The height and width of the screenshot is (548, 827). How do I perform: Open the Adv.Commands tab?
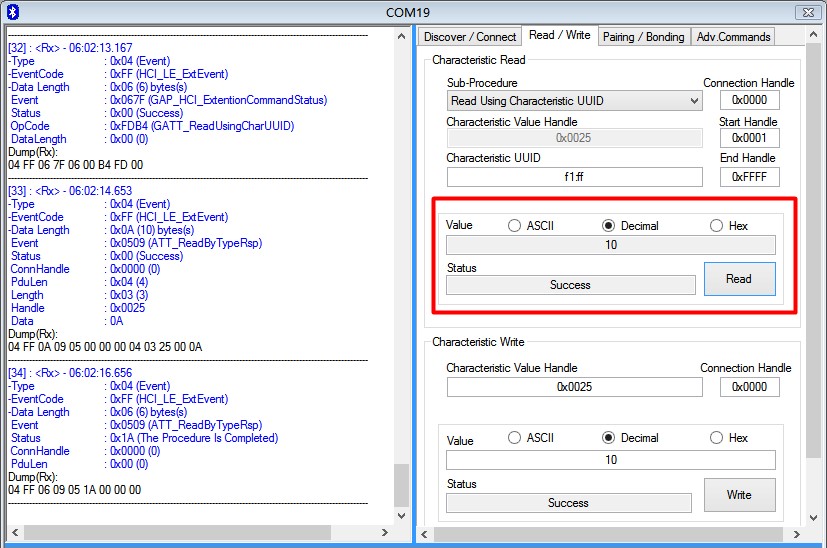[x=733, y=37]
